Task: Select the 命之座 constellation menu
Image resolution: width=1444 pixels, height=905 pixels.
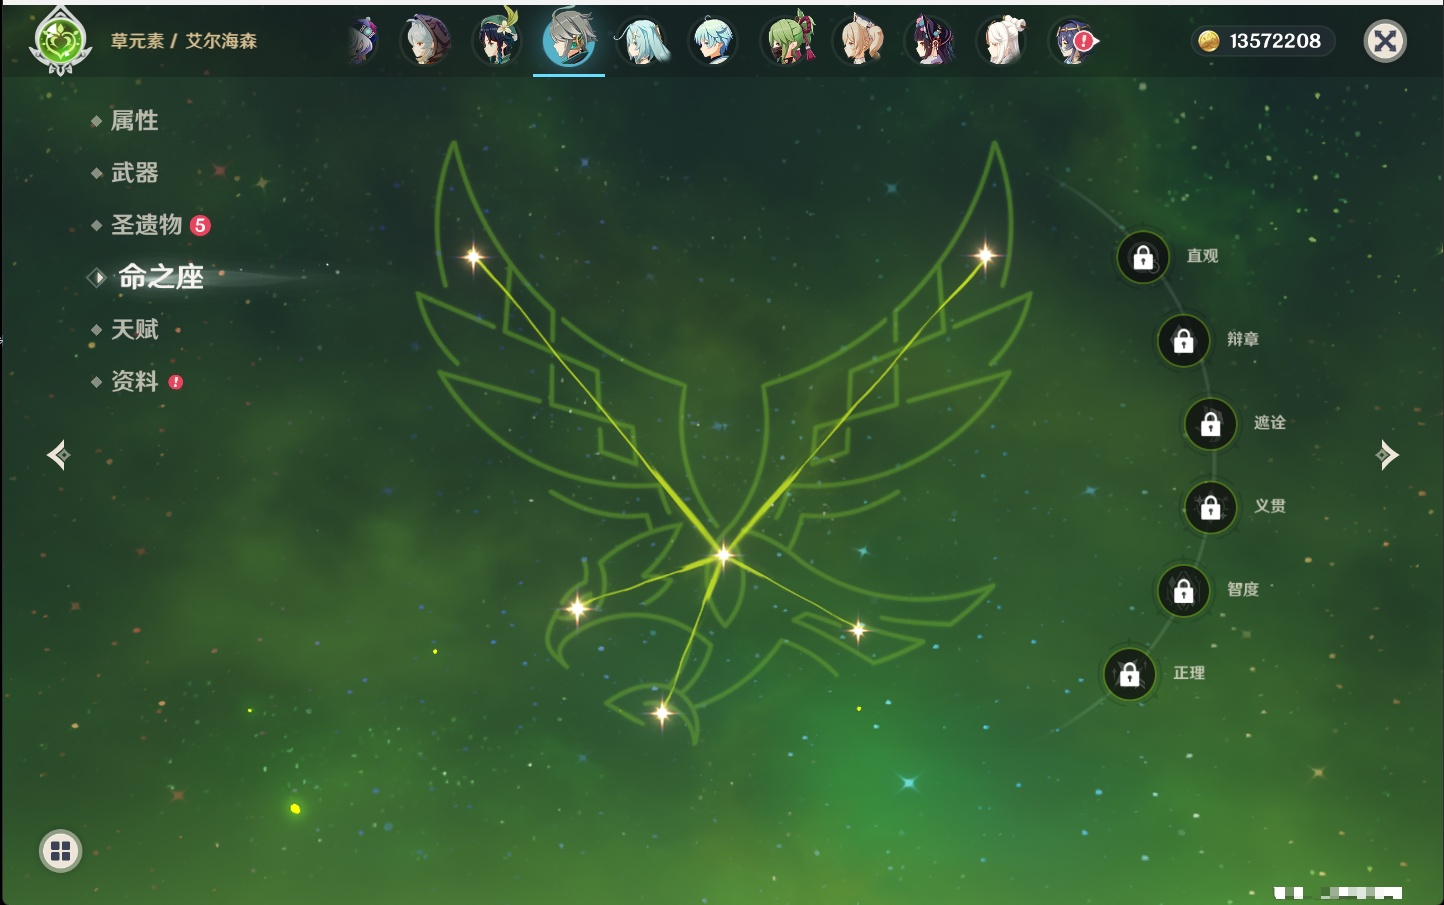Action: (161, 277)
